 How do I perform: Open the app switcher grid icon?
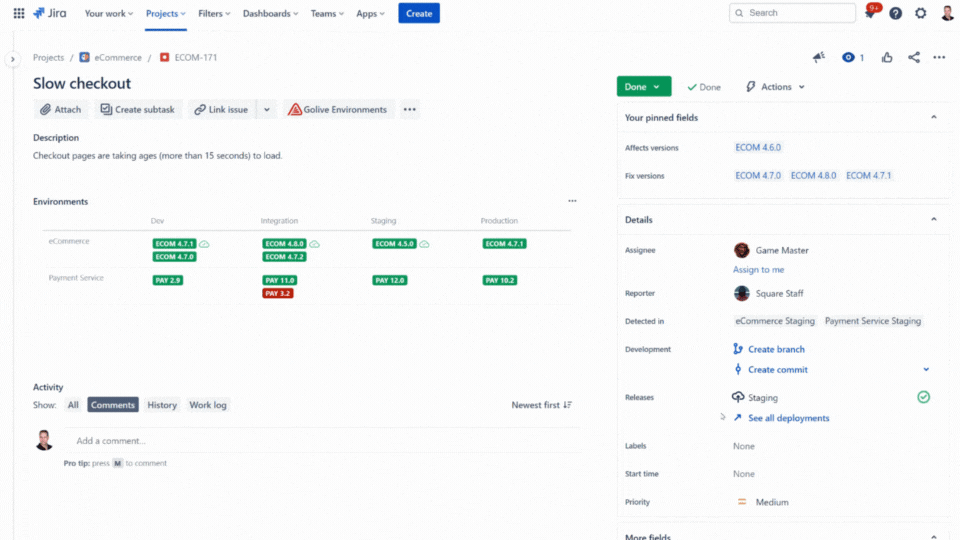(19, 13)
